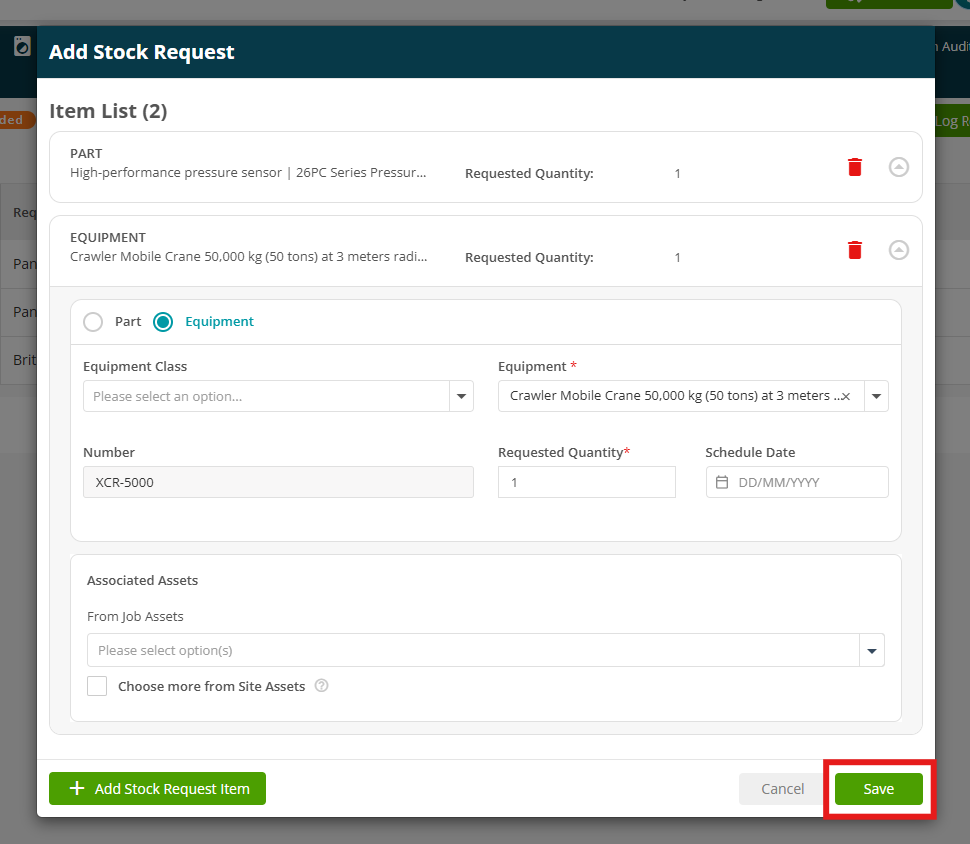This screenshot has height=844, width=970.
Task: Check Choose more from Site Assets
Action: [x=97, y=686]
